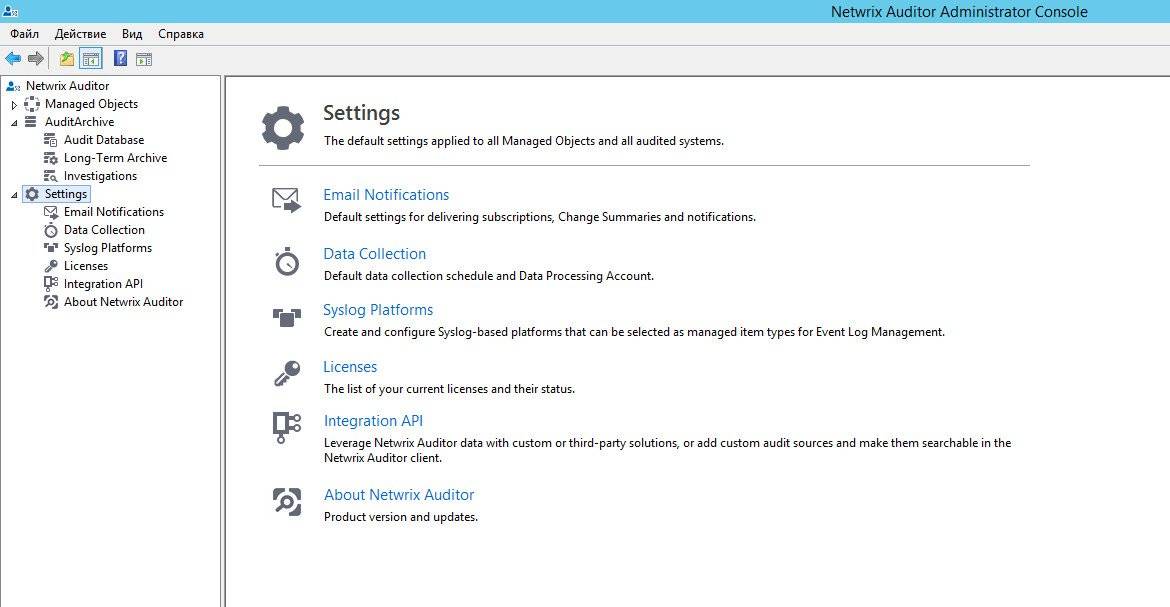Select Managed Objects in the tree
The height and width of the screenshot is (607, 1170).
point(91,104)
